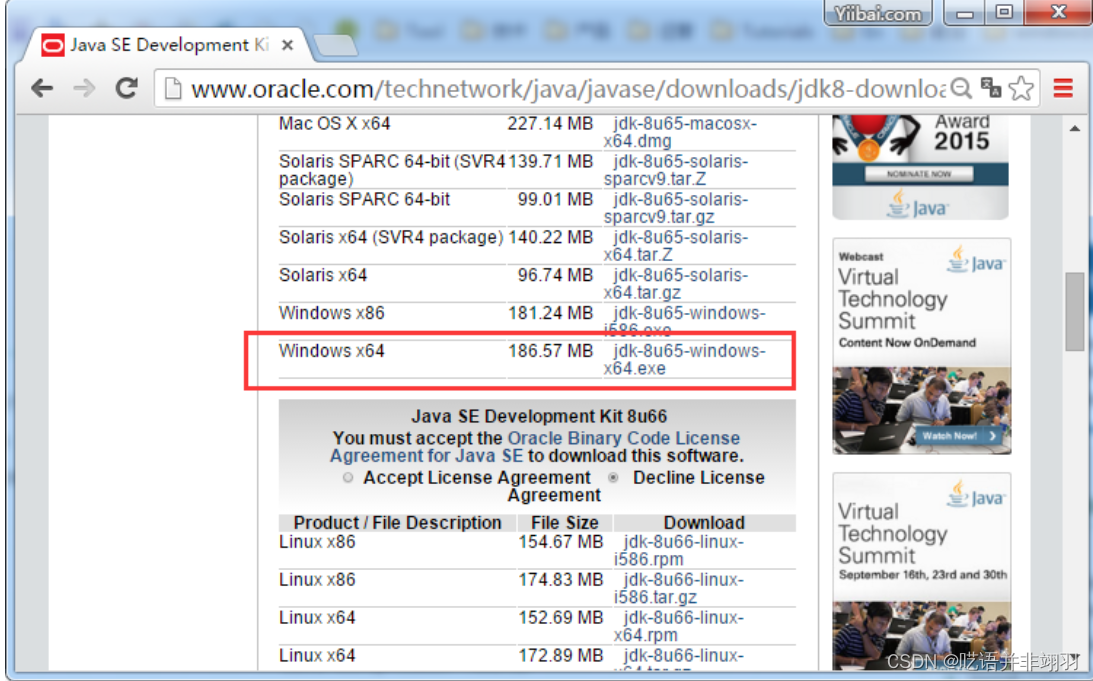Open the Virtual Technology Summit webcast photo
The image size is (1093, 681).
922,410
